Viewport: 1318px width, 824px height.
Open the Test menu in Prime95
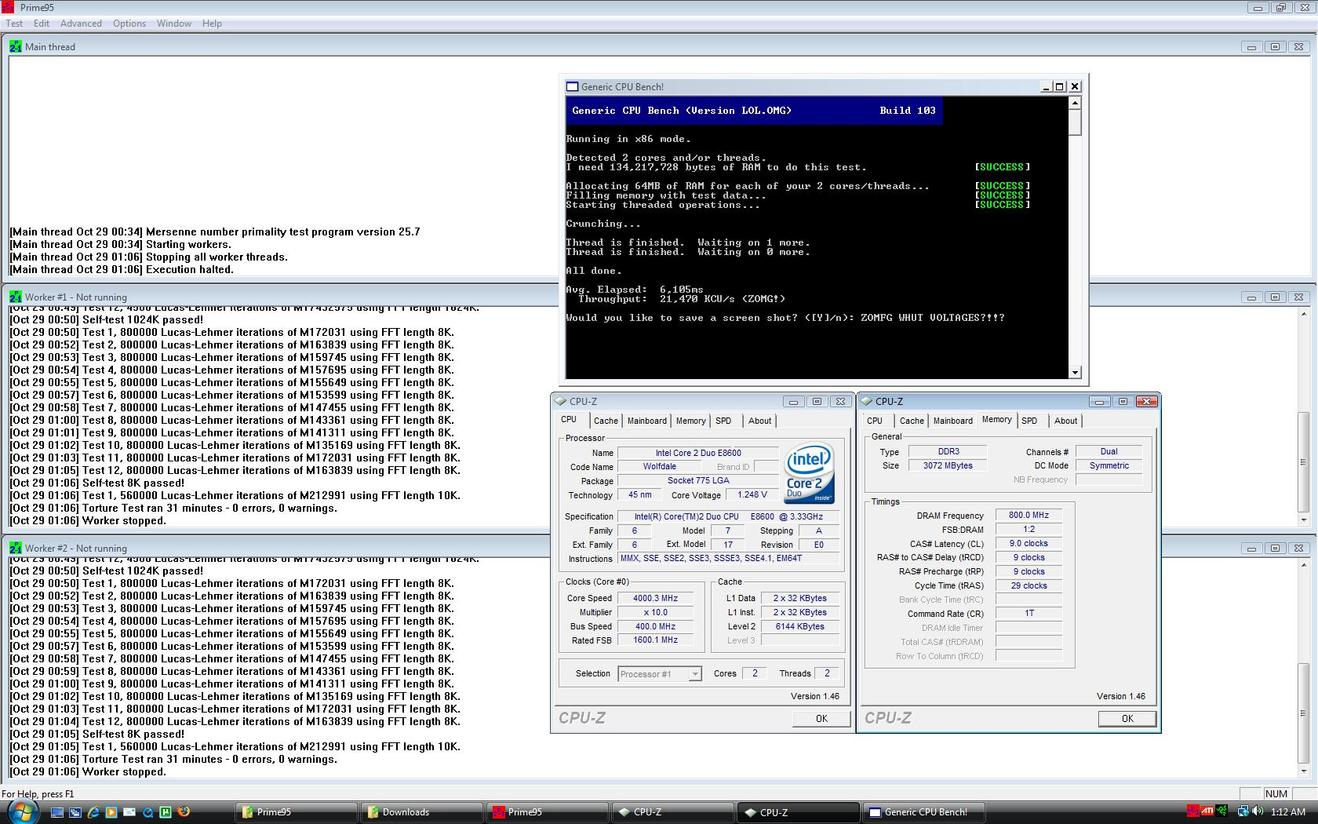coord(15,23)
